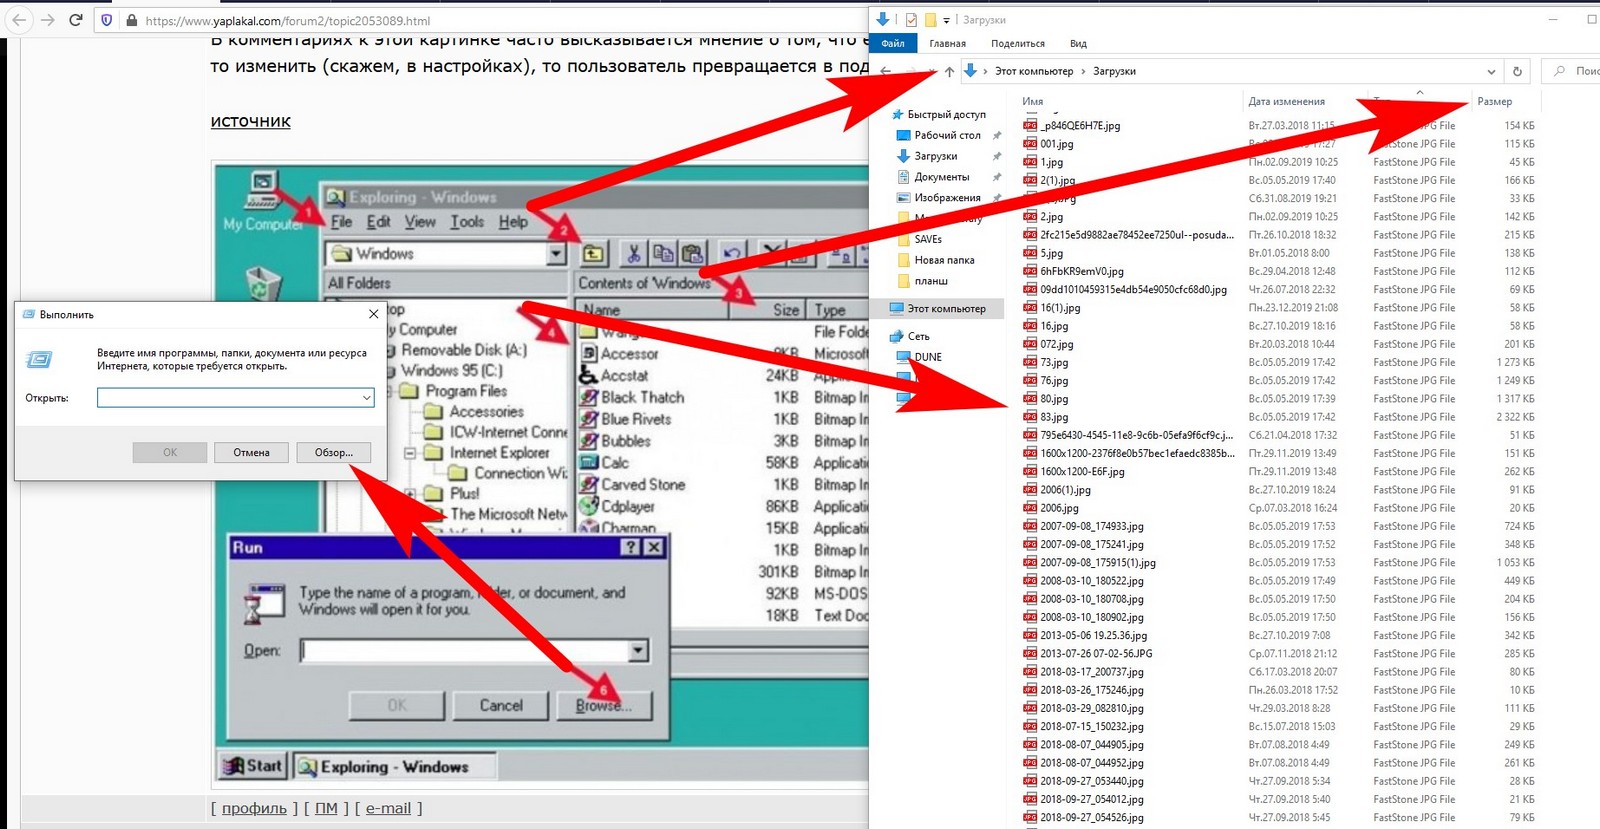Open the Customize Quick Access Toolbar dropdown

(946, 20)
